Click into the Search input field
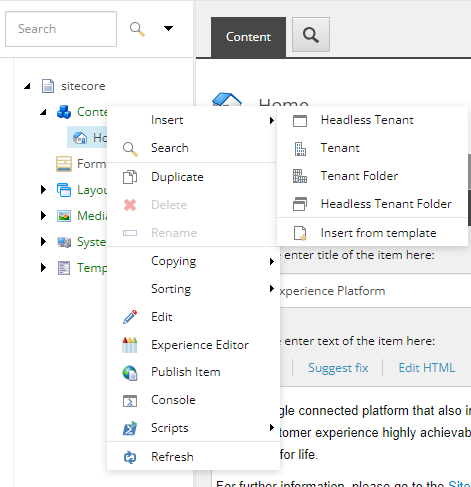The image size is (471, 487). (x=61, y=29)
